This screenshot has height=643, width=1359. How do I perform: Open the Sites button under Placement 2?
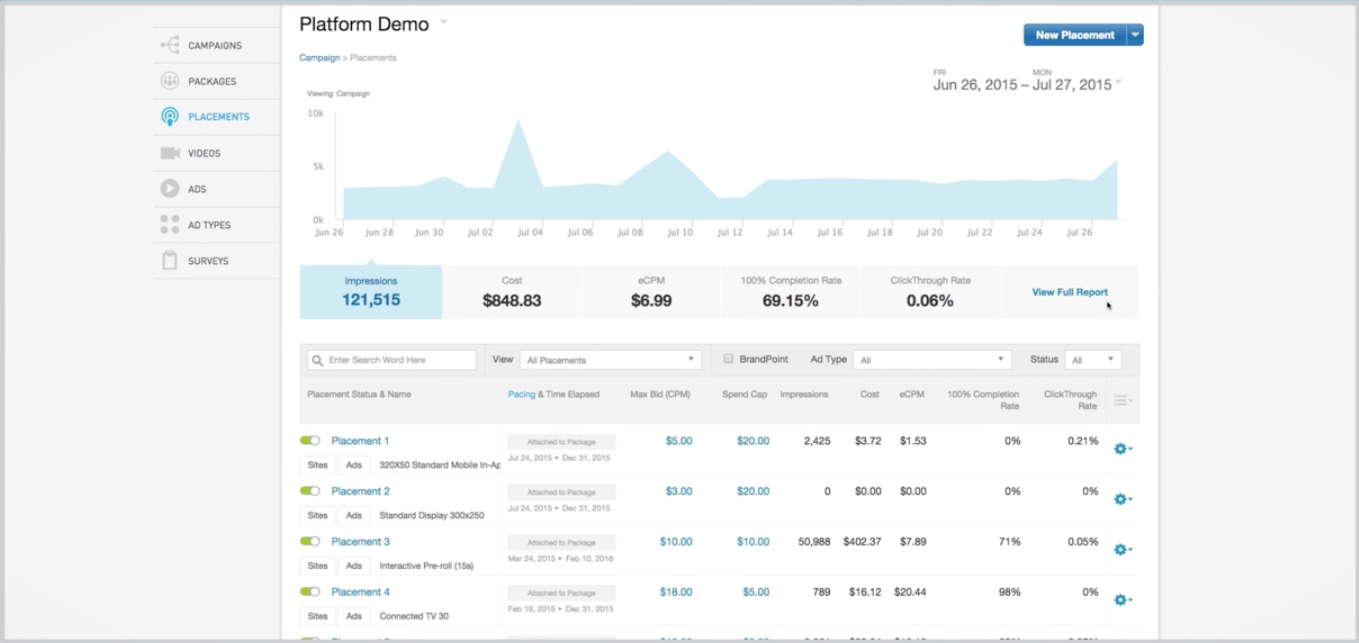(317, 516)
